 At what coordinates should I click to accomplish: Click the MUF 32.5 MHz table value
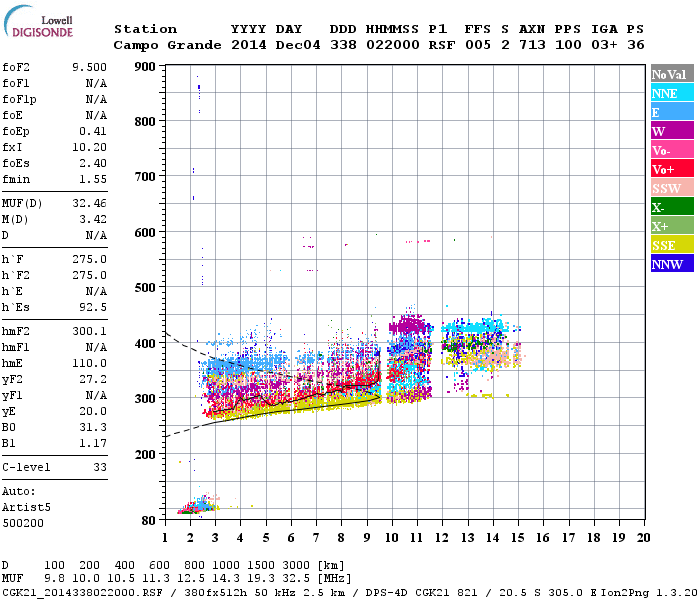coord(296,579)
